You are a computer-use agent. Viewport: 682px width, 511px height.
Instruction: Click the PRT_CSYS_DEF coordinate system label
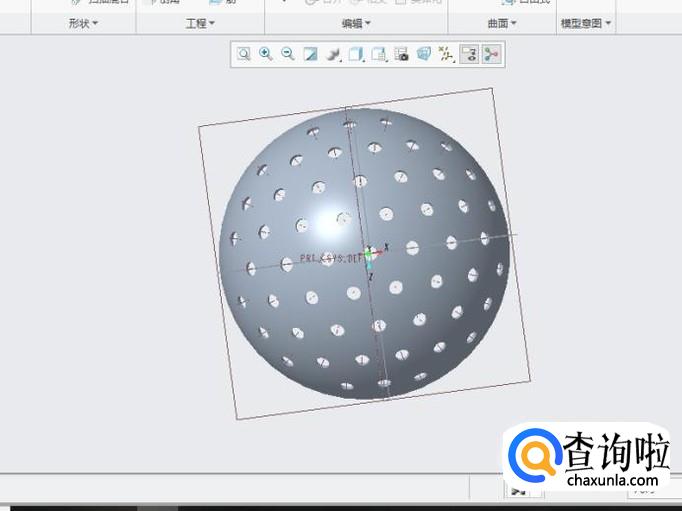[328, 258]
